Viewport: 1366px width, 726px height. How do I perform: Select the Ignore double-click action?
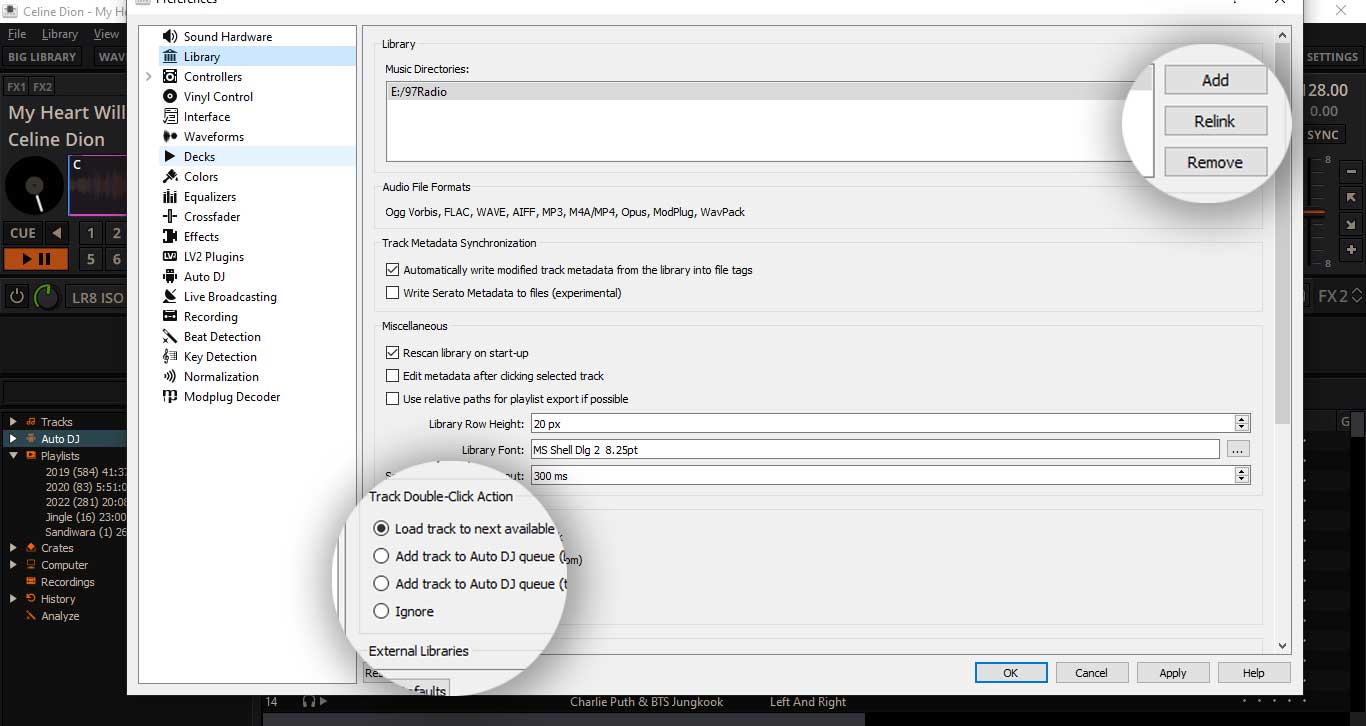(x=381, y=611)
